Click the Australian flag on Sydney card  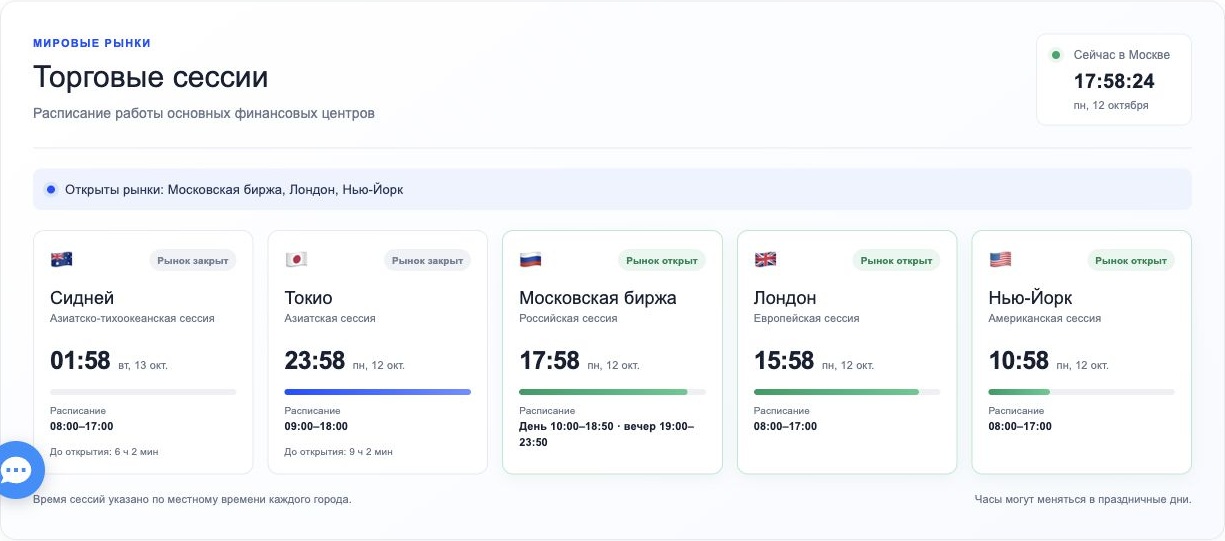pyautogui.click(x=61, y=260)
